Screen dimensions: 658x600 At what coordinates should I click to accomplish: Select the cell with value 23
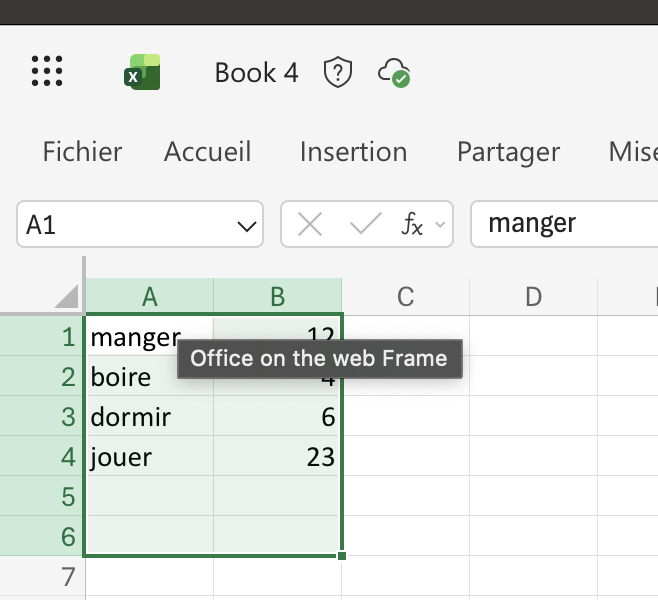click(x=278, y=457)
